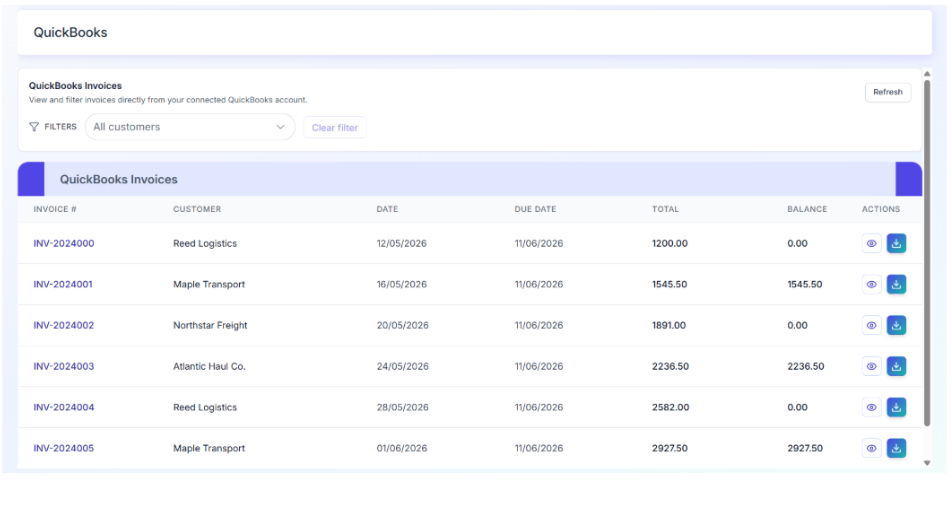Select Northstar Freight customer cell
This screenshot has width=952, height=508.
(210, 325)
